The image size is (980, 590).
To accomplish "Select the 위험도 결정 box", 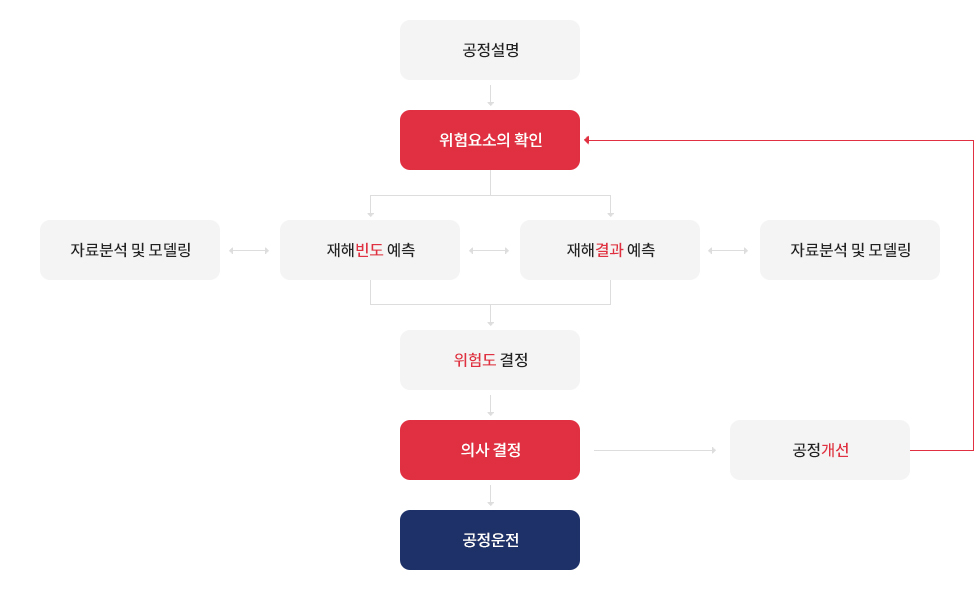I will tap(490, 360).
